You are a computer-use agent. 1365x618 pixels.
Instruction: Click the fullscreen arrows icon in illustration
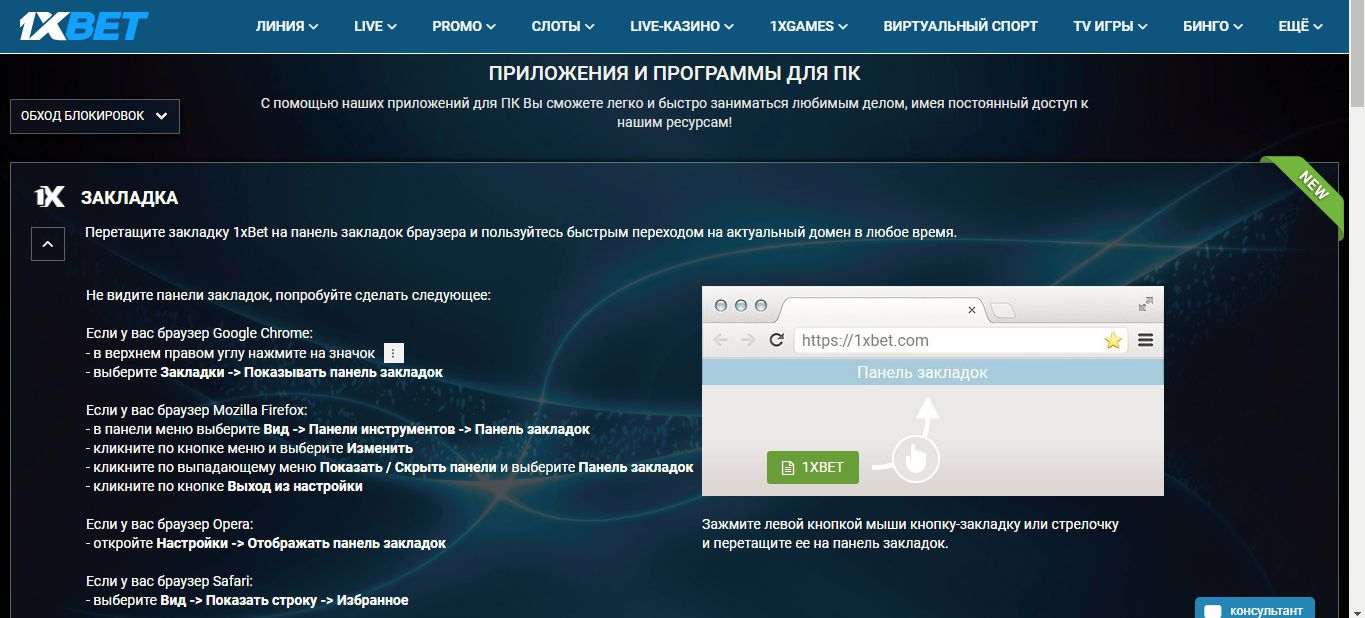pos(1146,304)
